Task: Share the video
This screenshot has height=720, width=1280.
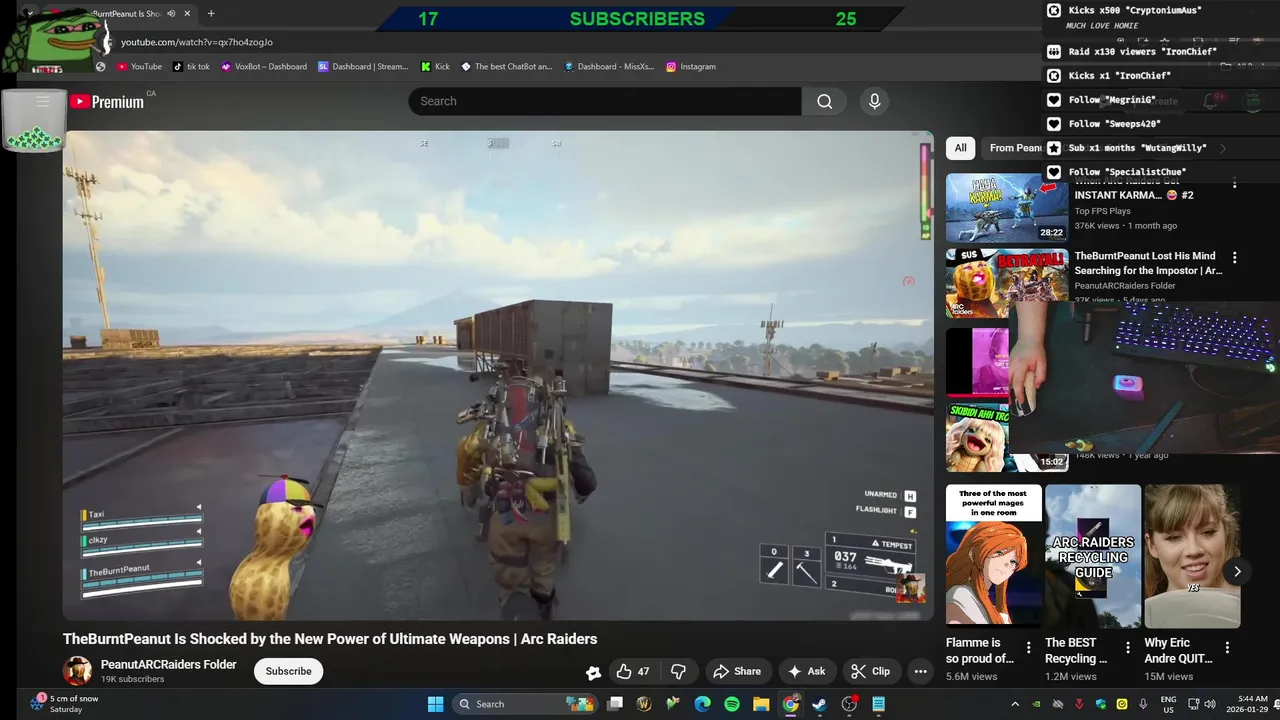Action: point(736,671)
